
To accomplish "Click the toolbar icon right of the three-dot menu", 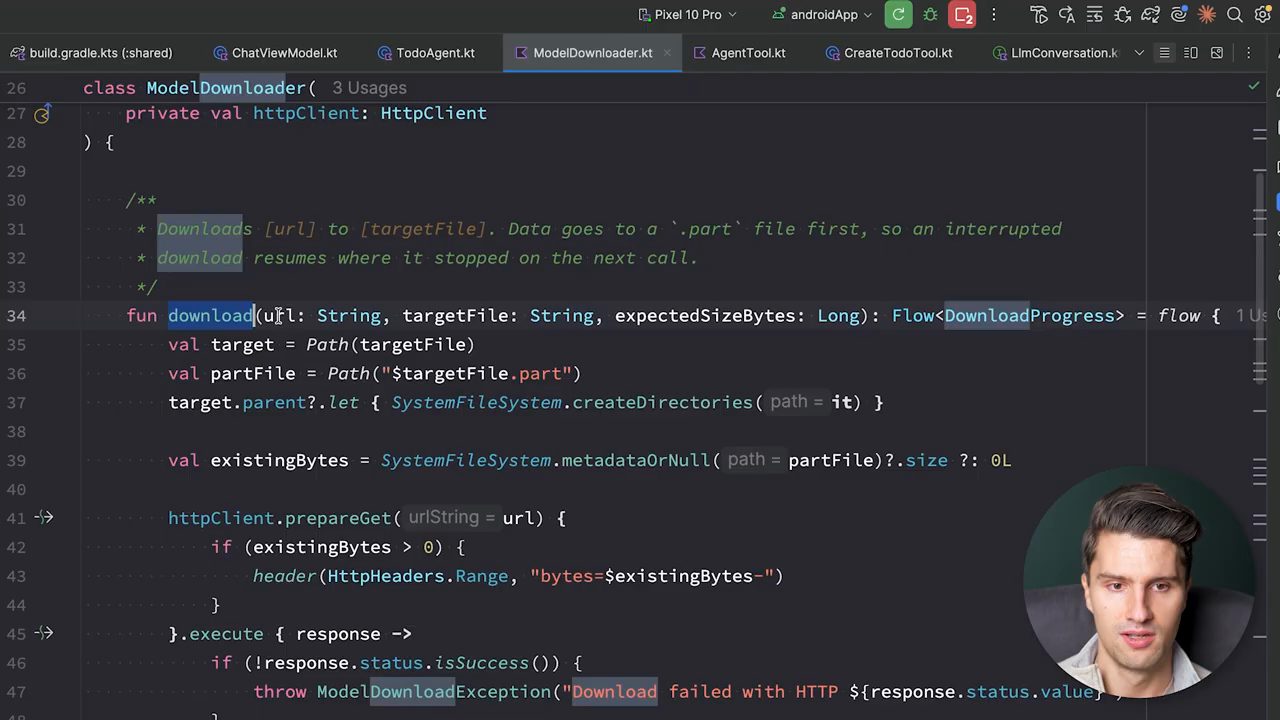I will (x=1039, y=15).
